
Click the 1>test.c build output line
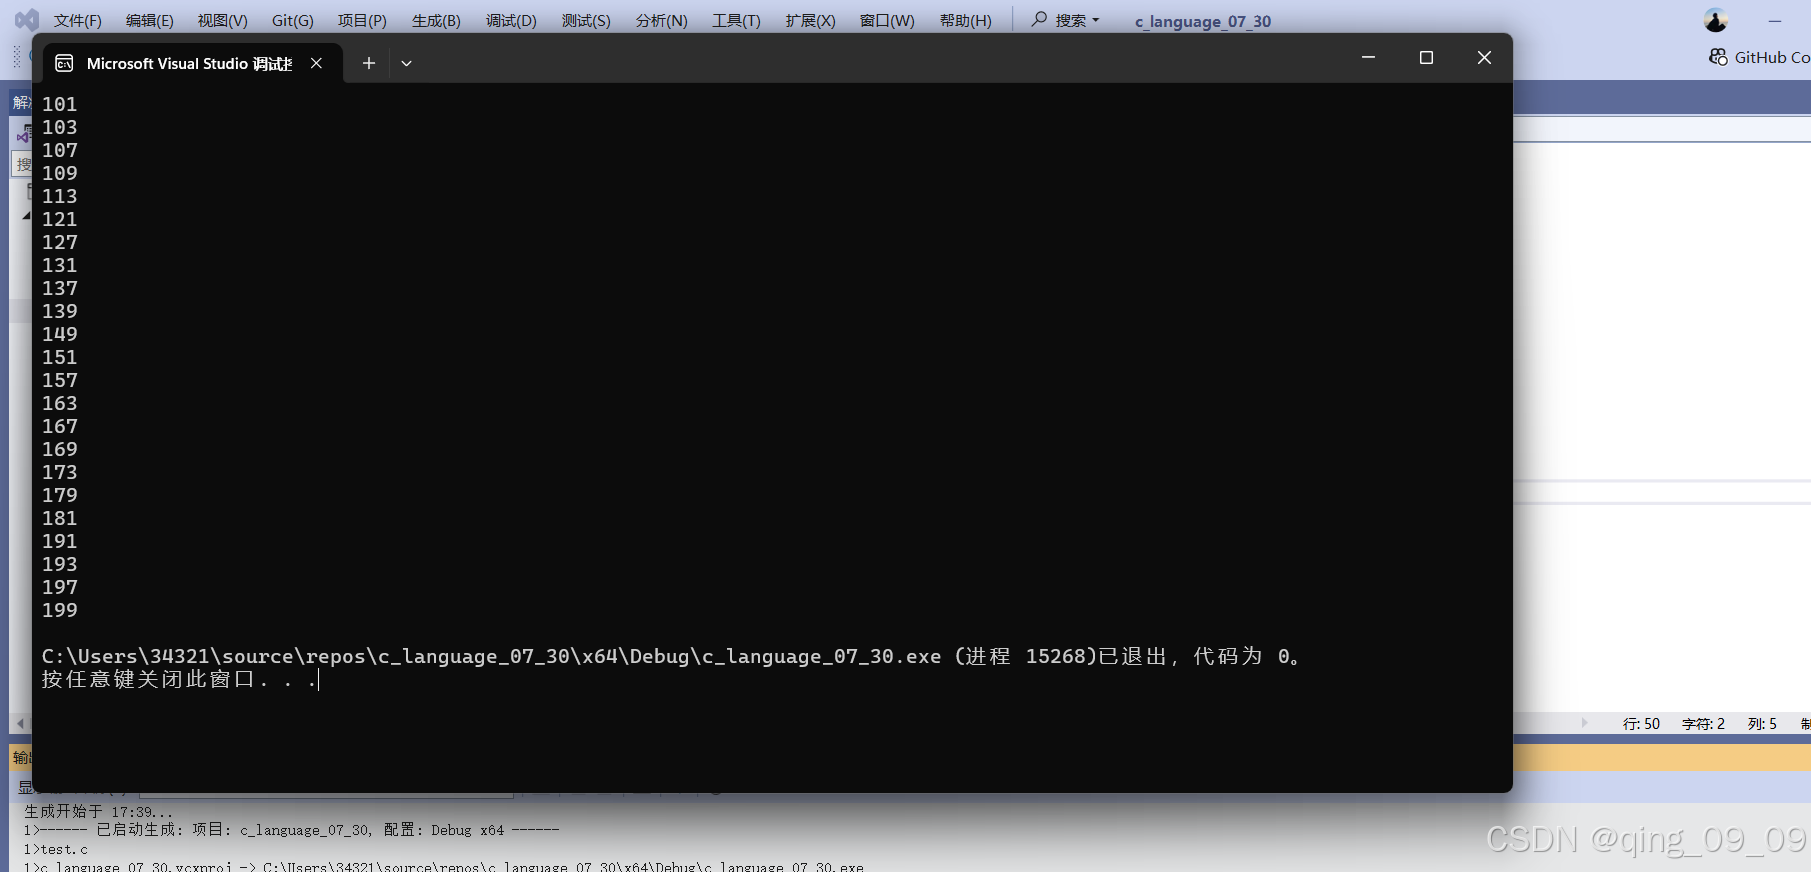tap(56, 849)
